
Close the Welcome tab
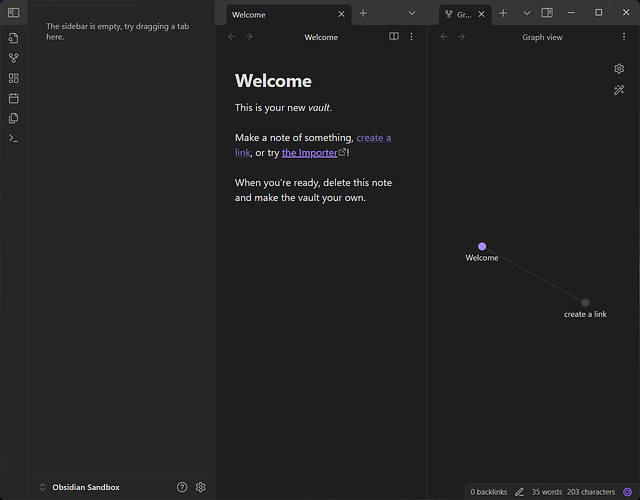tap(341, 14)
